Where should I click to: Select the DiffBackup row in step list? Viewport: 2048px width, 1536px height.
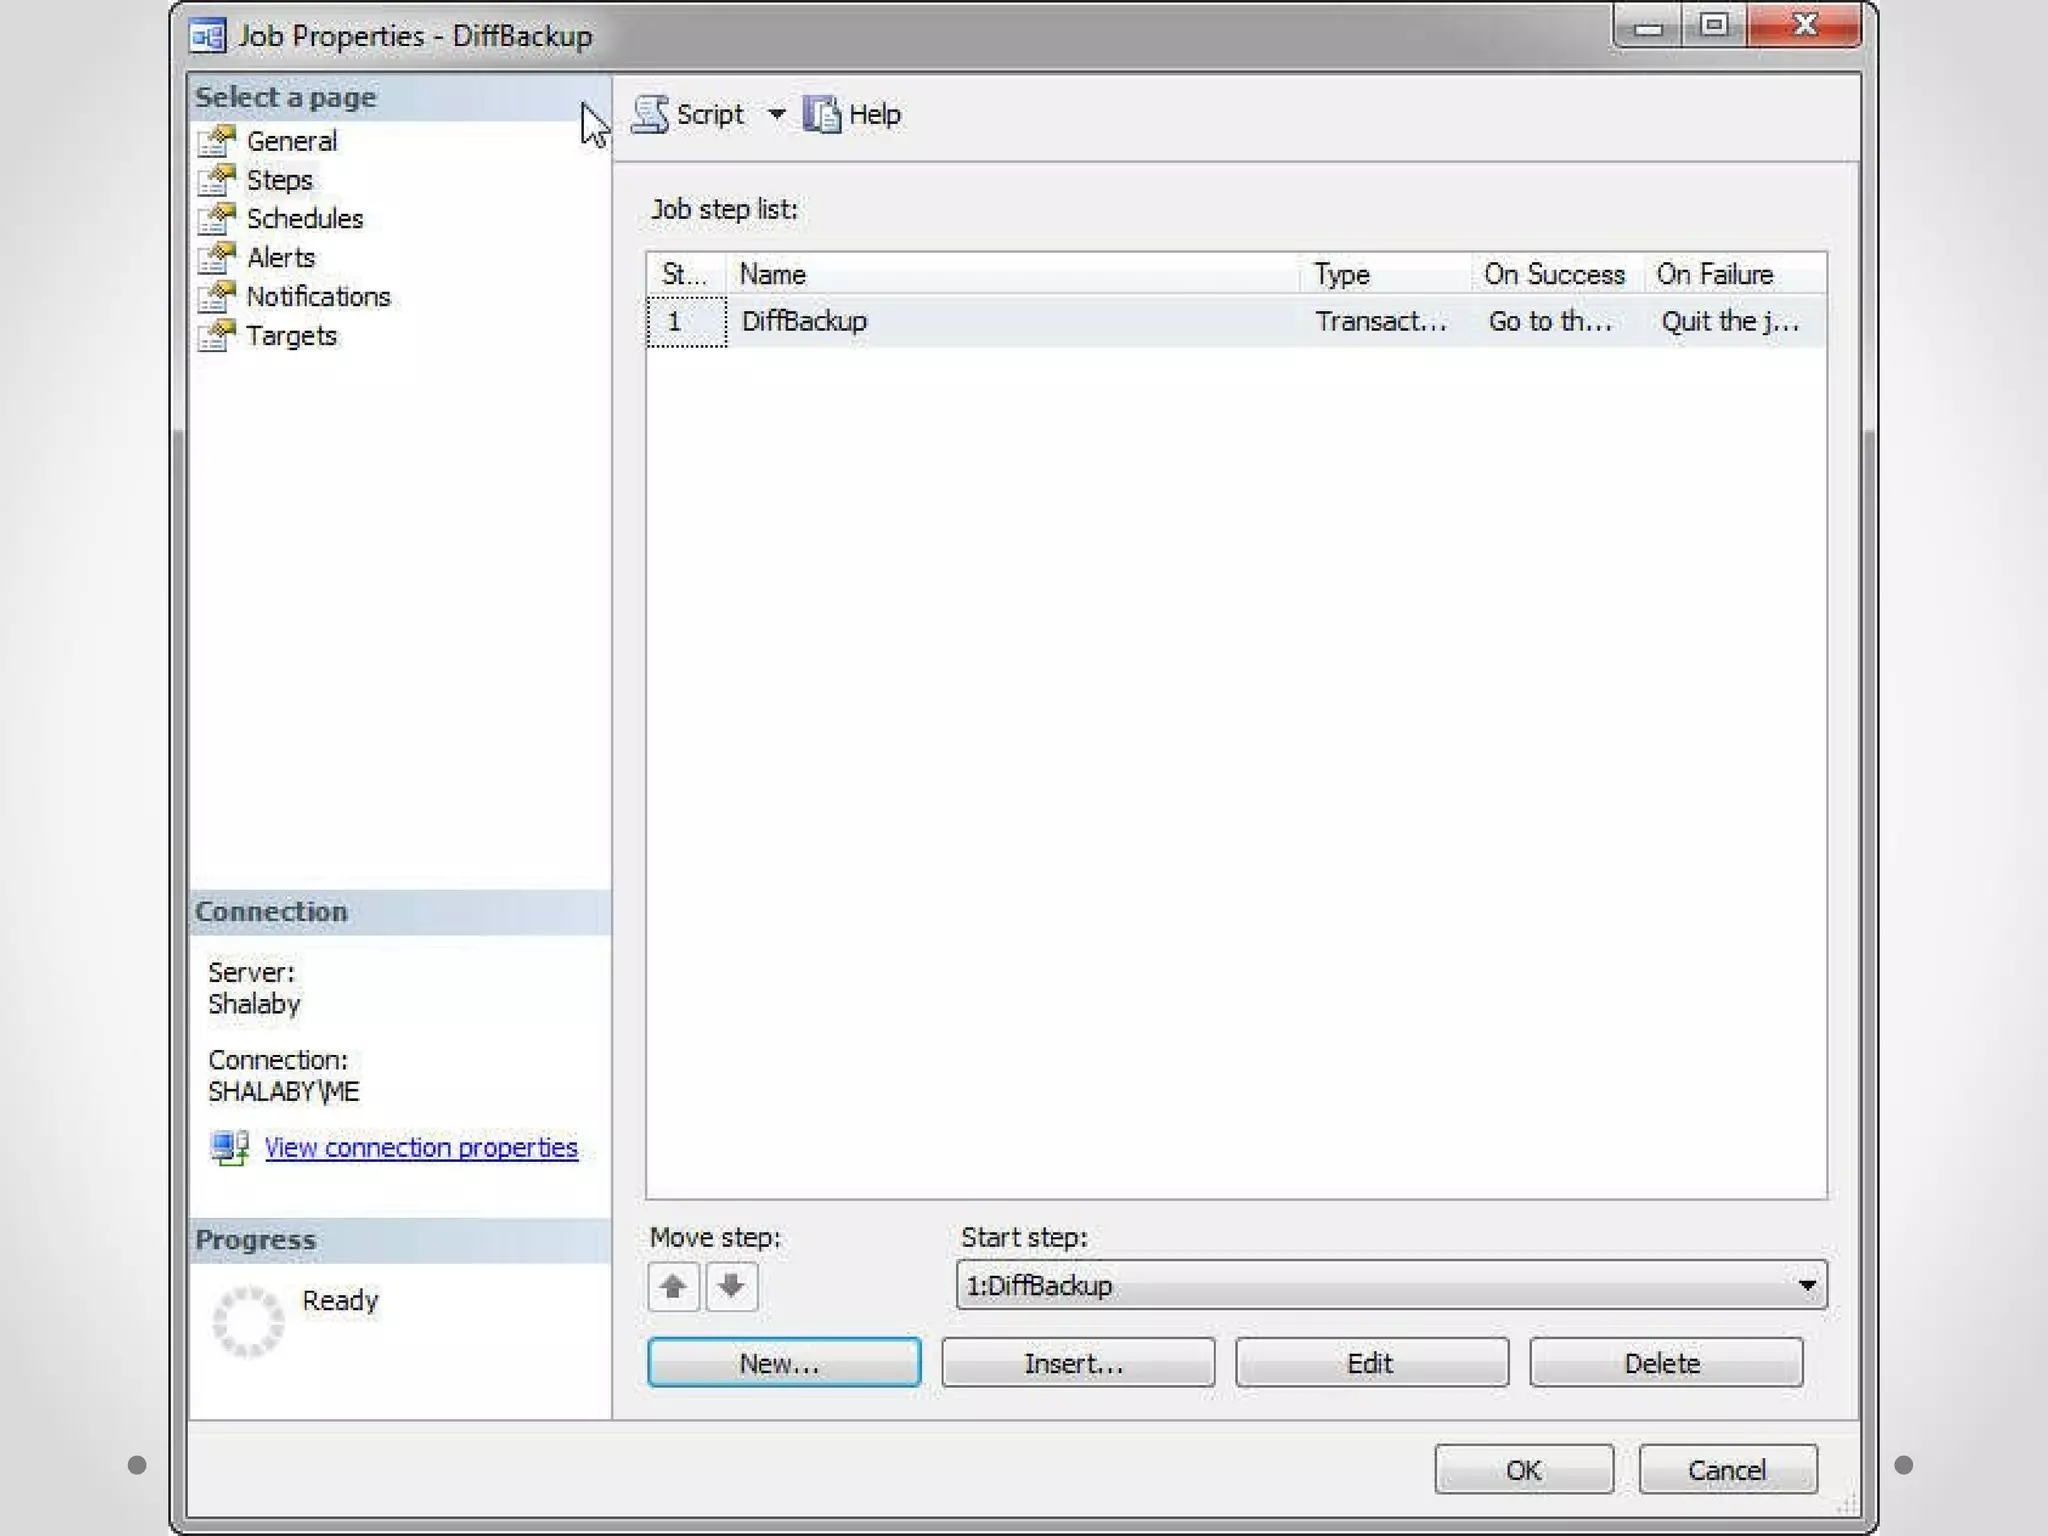tap(804, 321)
